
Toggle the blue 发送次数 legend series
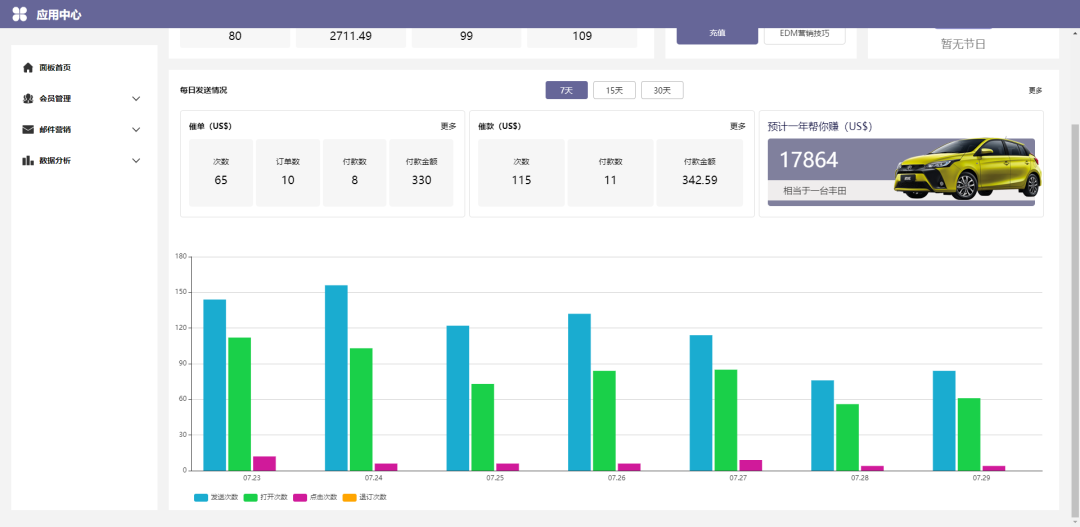click(x=201, y=497)
